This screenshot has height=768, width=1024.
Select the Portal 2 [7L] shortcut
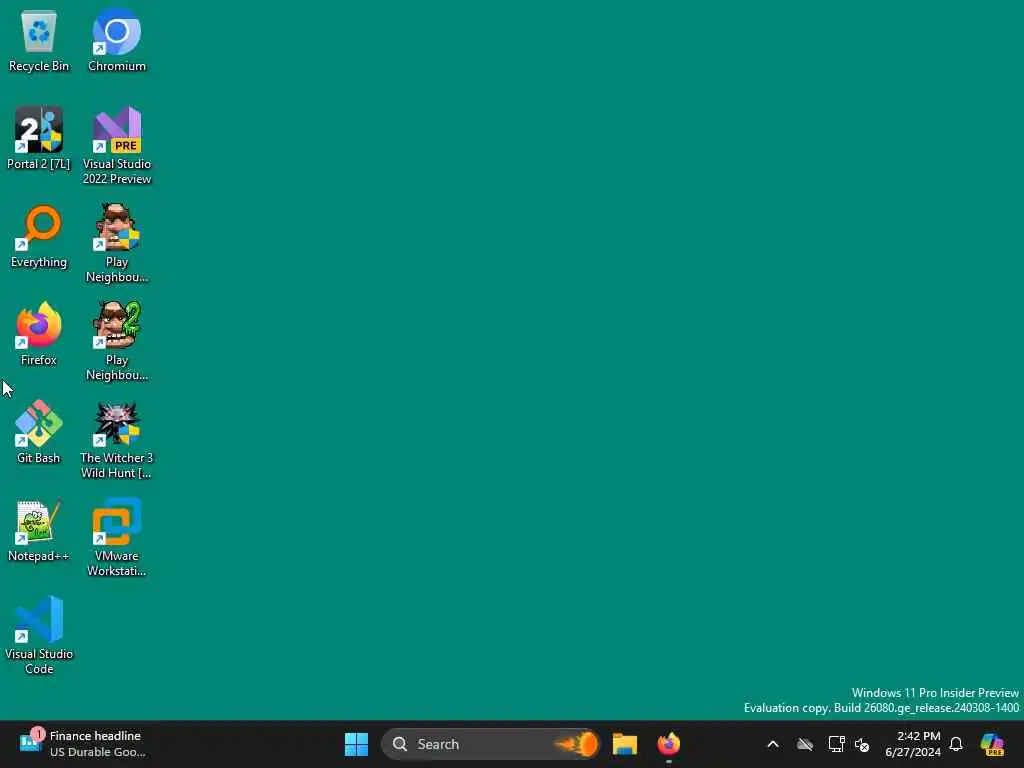click(39, 138)
